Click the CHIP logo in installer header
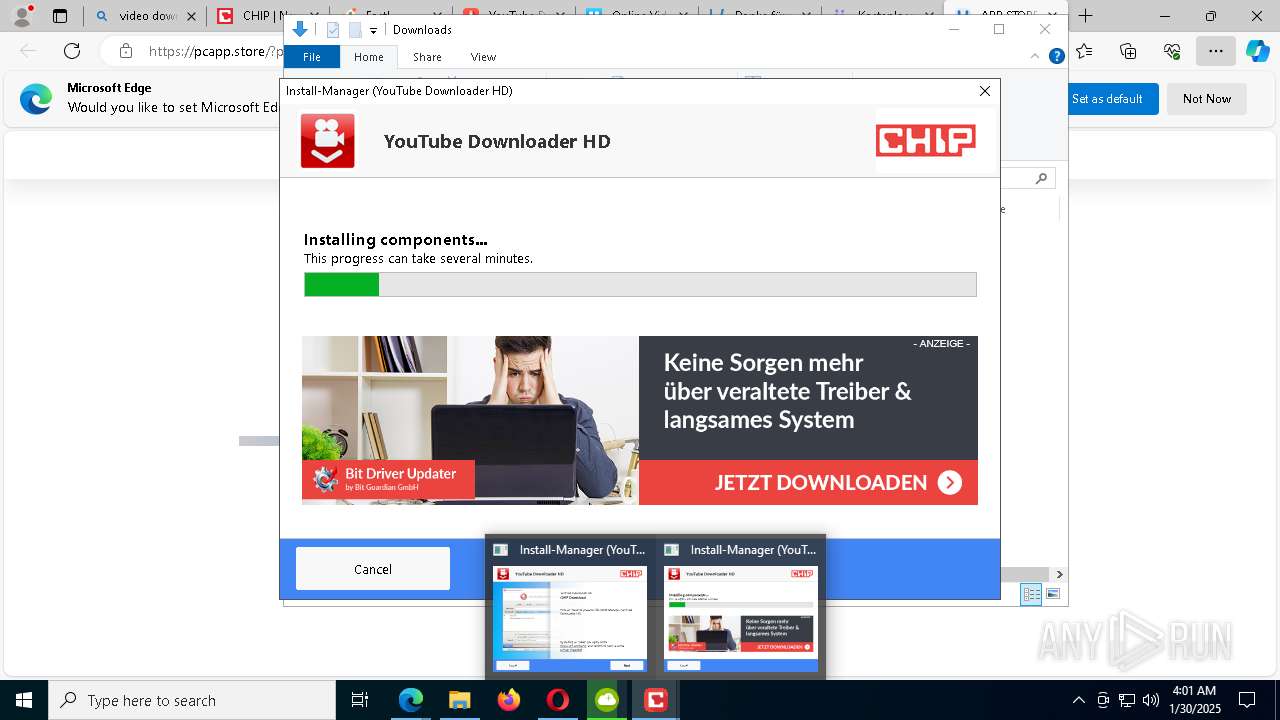Image resolution: width=1280 pixels, height=720 pixels. pos(925,141)
